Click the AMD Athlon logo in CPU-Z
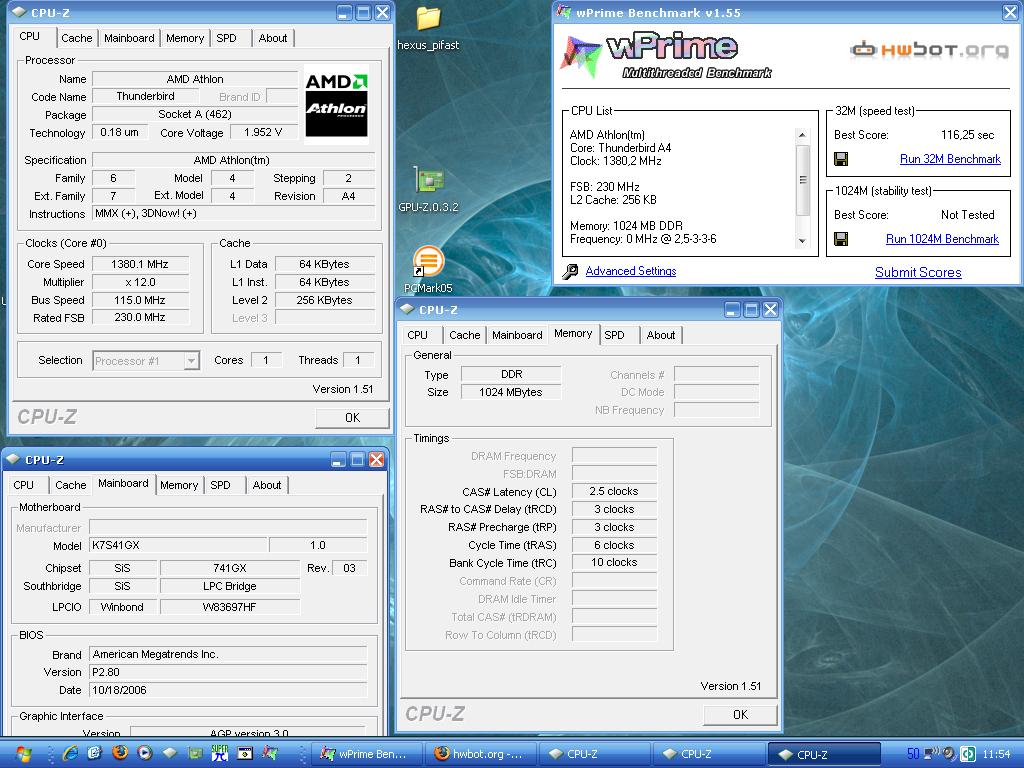The width and height of the screenshot is (1024, 768). (x=336, y=104)
